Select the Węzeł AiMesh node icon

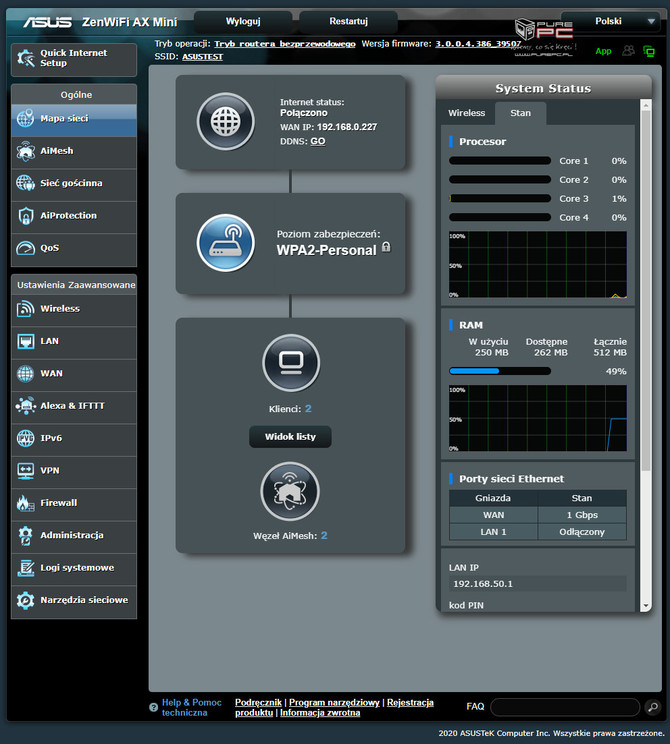(x=290, y=492)
